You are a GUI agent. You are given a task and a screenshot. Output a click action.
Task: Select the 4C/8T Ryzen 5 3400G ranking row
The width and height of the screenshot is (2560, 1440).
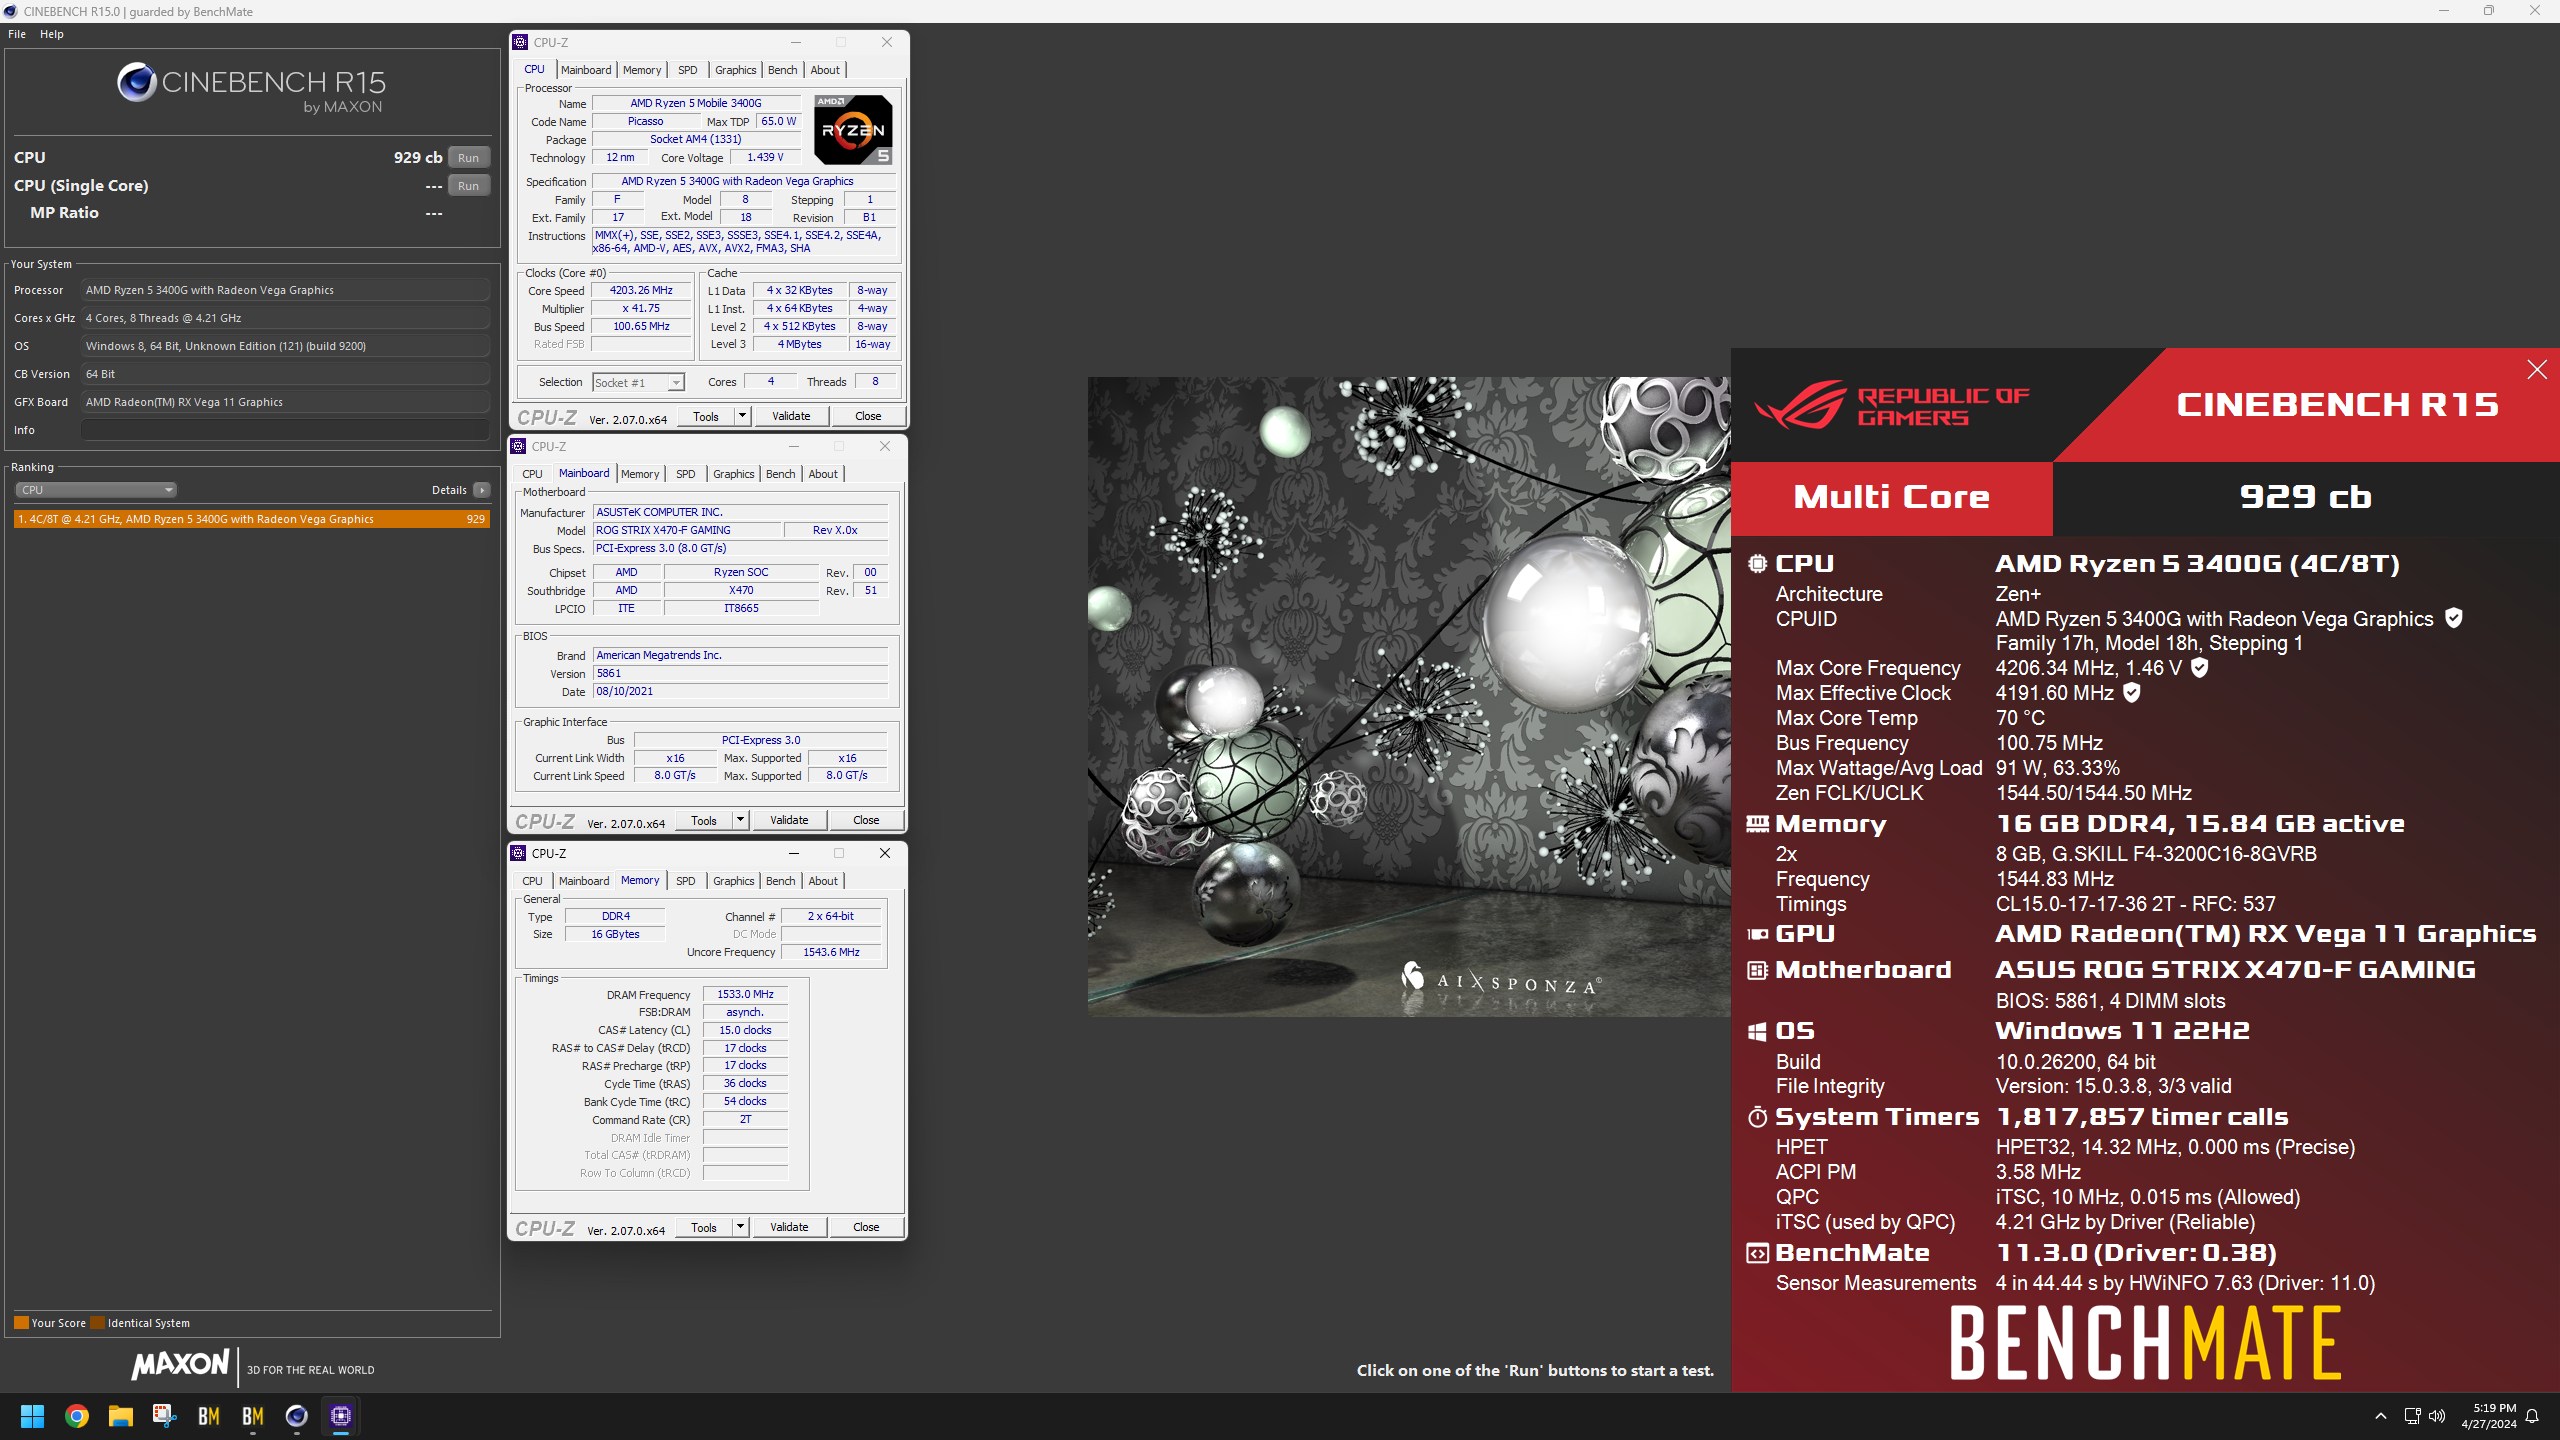252,519
